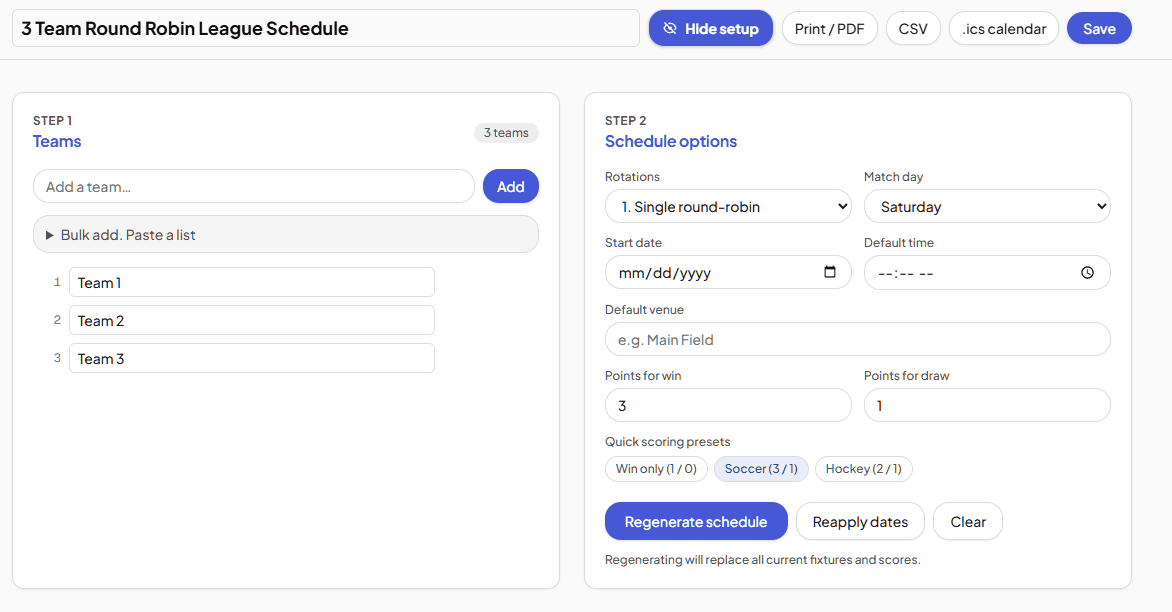
Task: Select the Hockey (2 / 1) preset
Action: tap(863, 469)
